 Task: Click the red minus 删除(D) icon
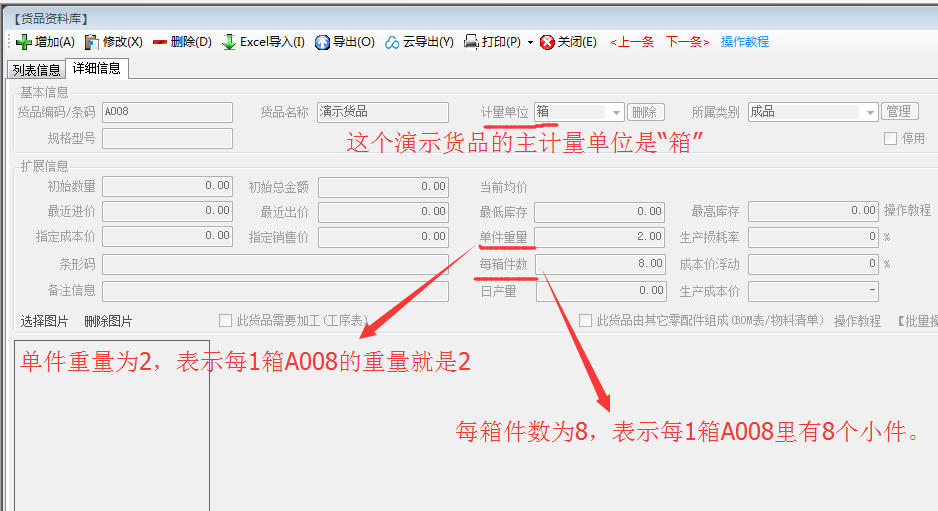160,42
